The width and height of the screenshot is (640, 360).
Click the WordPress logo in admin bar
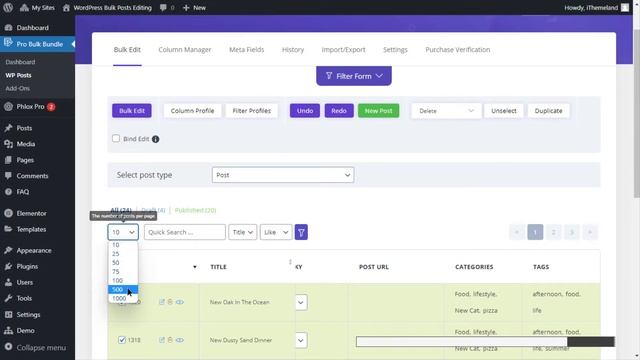(8, 7)
